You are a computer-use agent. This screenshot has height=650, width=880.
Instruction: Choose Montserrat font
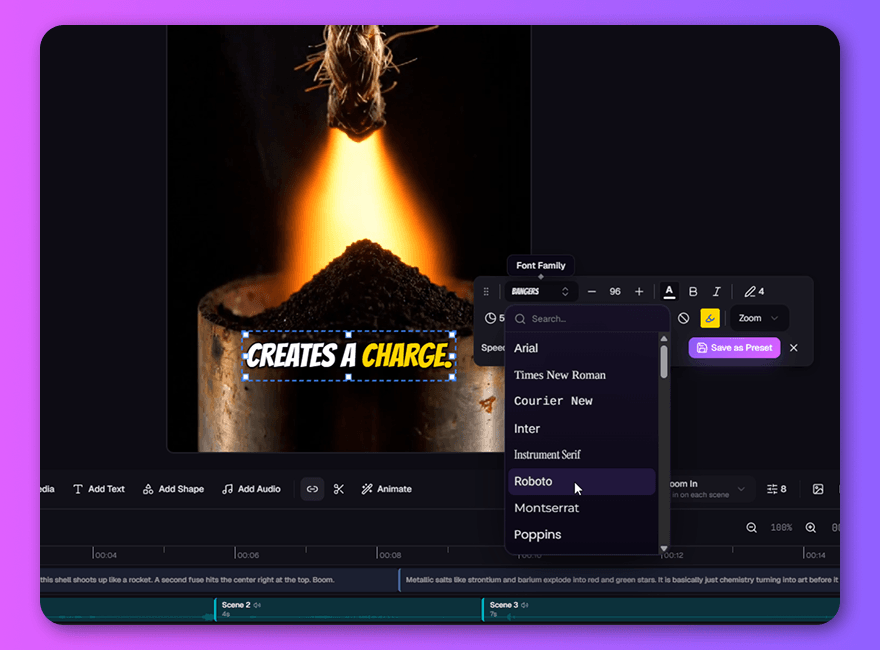click(581, 508)
